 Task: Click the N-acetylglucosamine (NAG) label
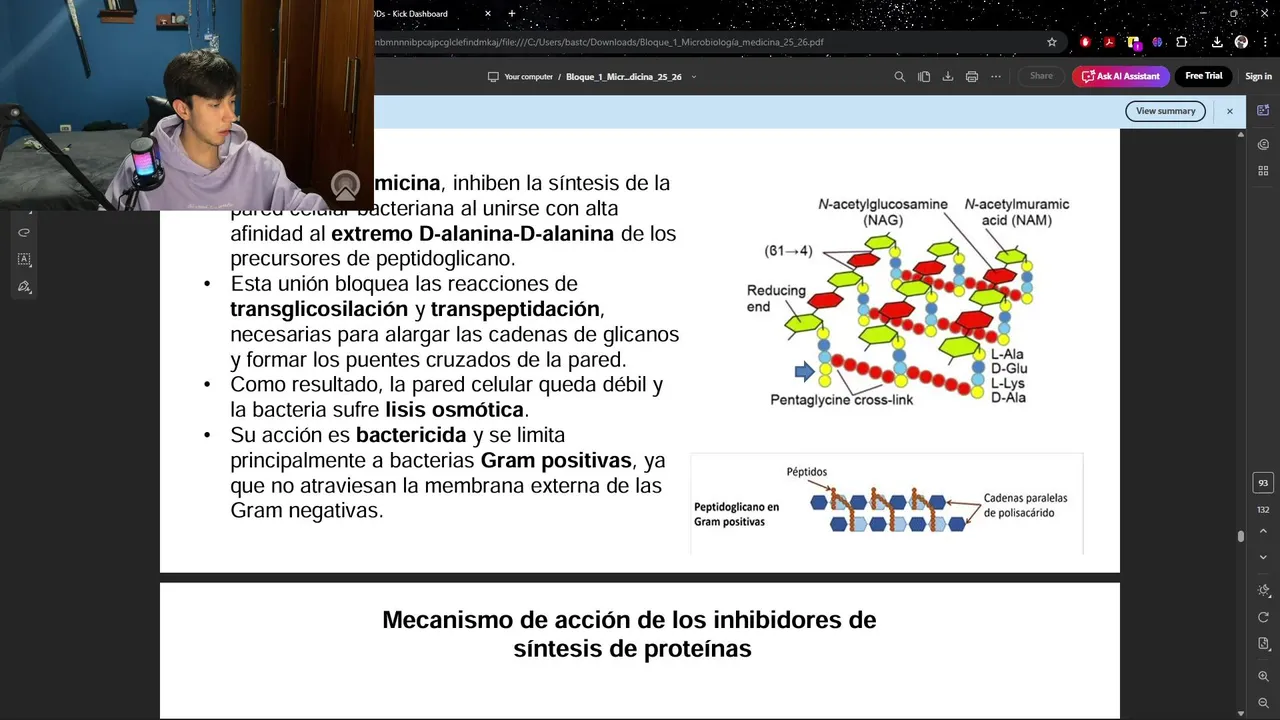(x=882, y=212)
